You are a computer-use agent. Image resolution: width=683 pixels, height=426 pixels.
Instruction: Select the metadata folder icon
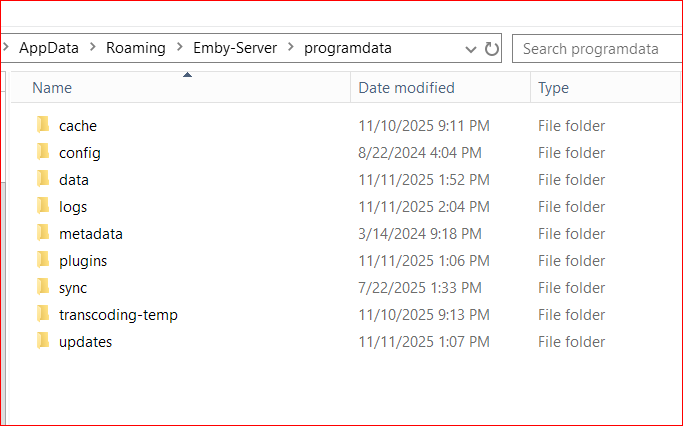(x=42, y=233)
